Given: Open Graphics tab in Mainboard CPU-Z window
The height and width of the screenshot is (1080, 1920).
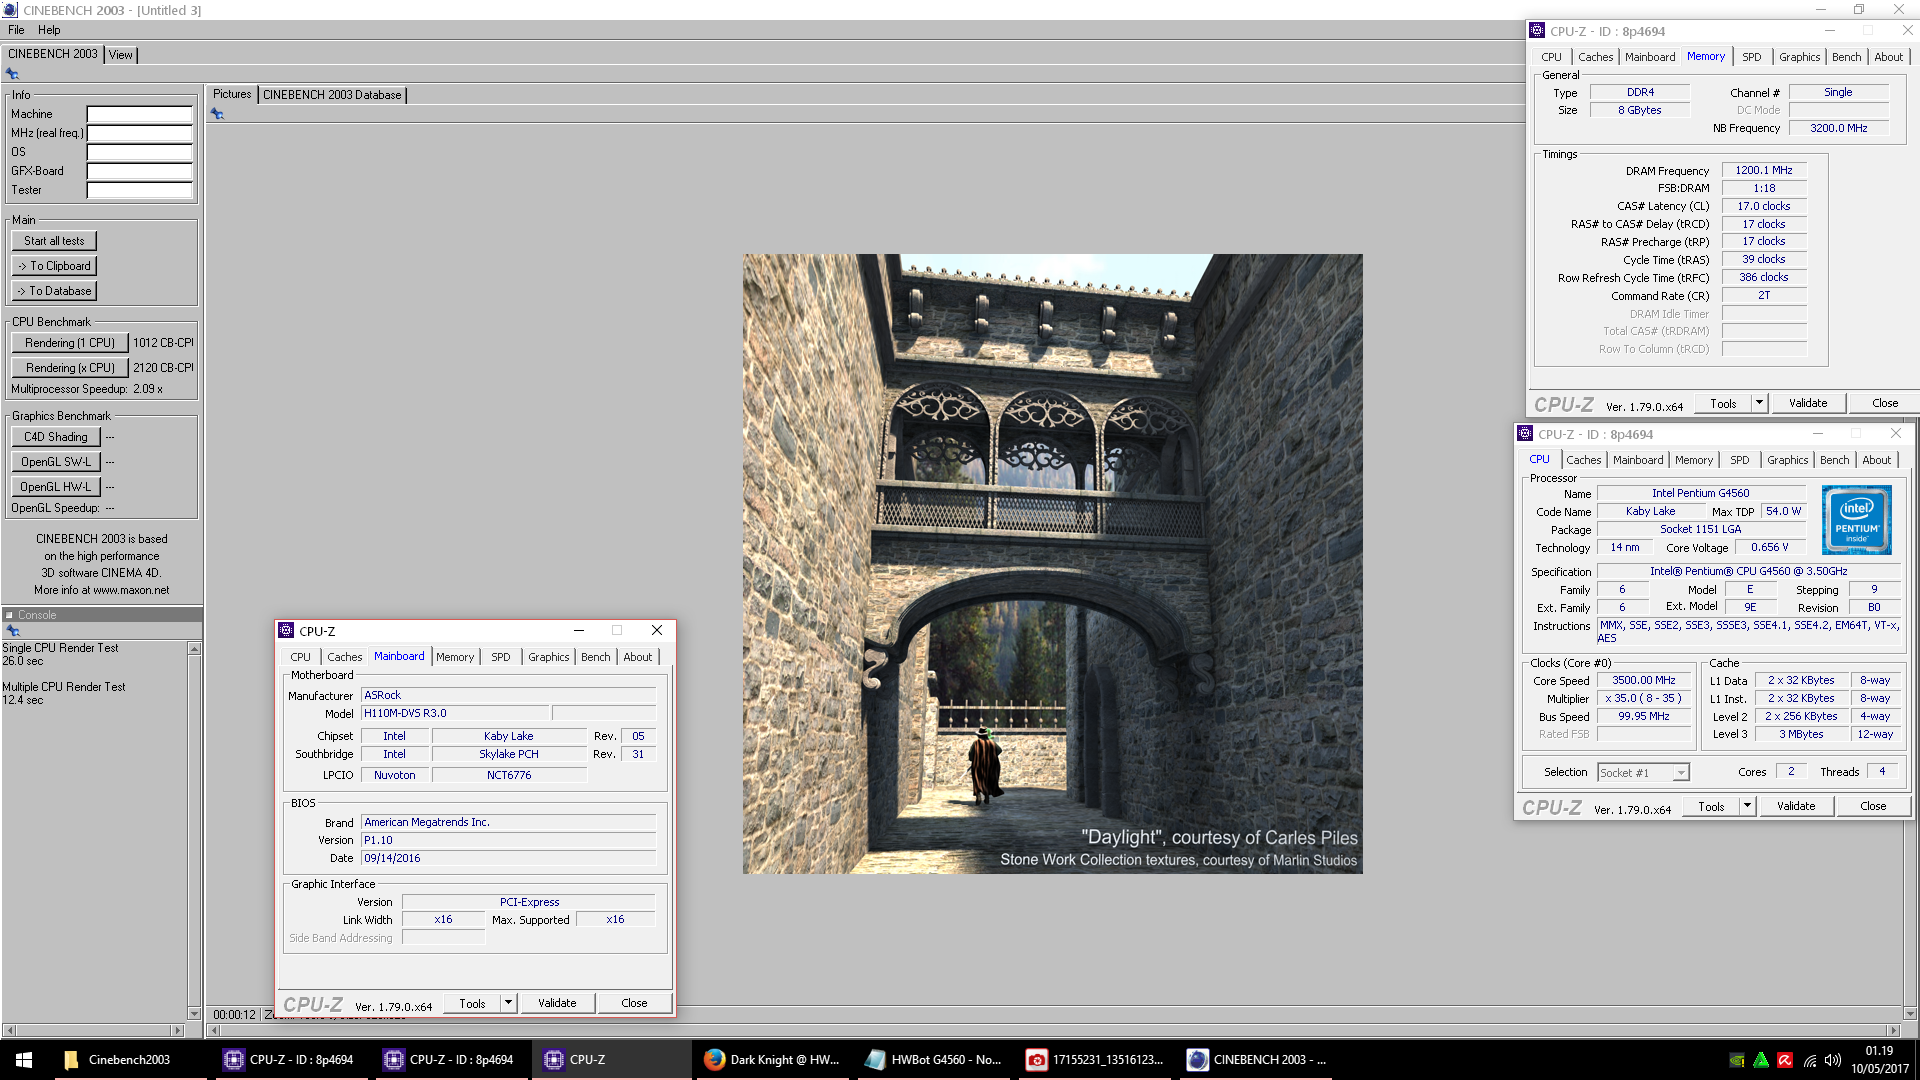Looking at the screenshot, I should pos(548,657).
